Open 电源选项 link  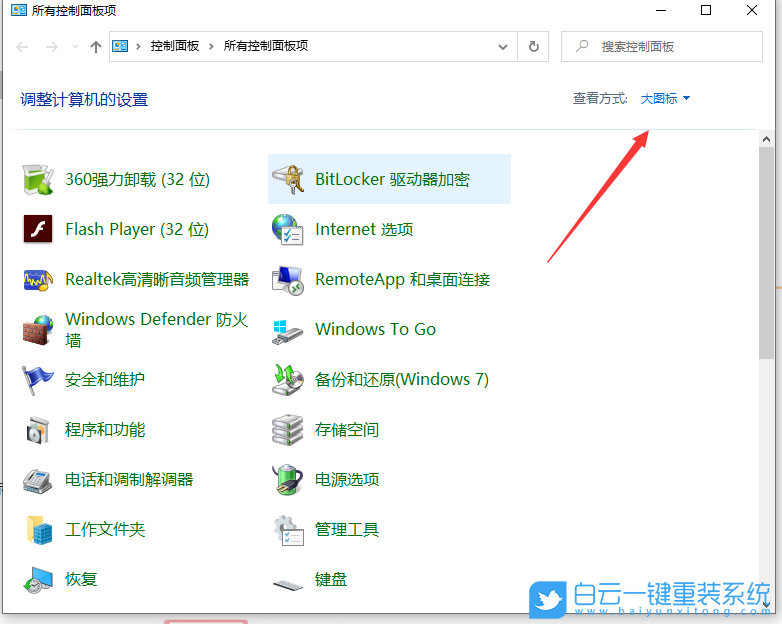coord(347,479)
